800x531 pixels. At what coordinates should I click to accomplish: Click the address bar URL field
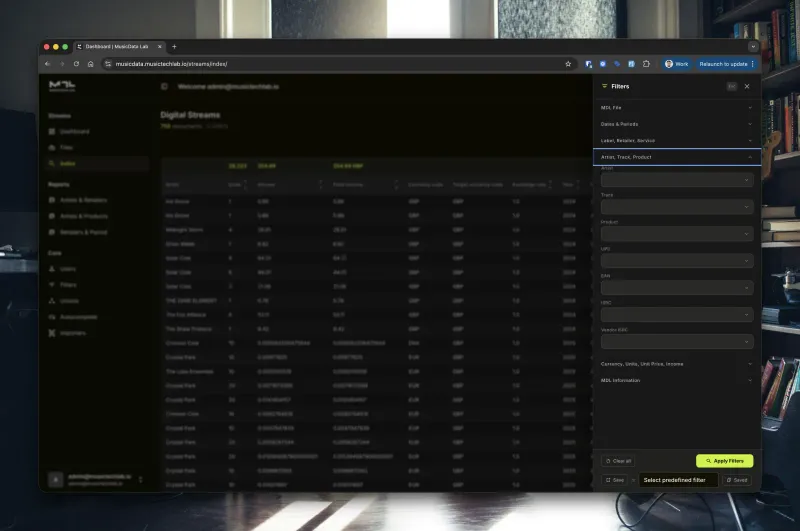coord(337,64)
